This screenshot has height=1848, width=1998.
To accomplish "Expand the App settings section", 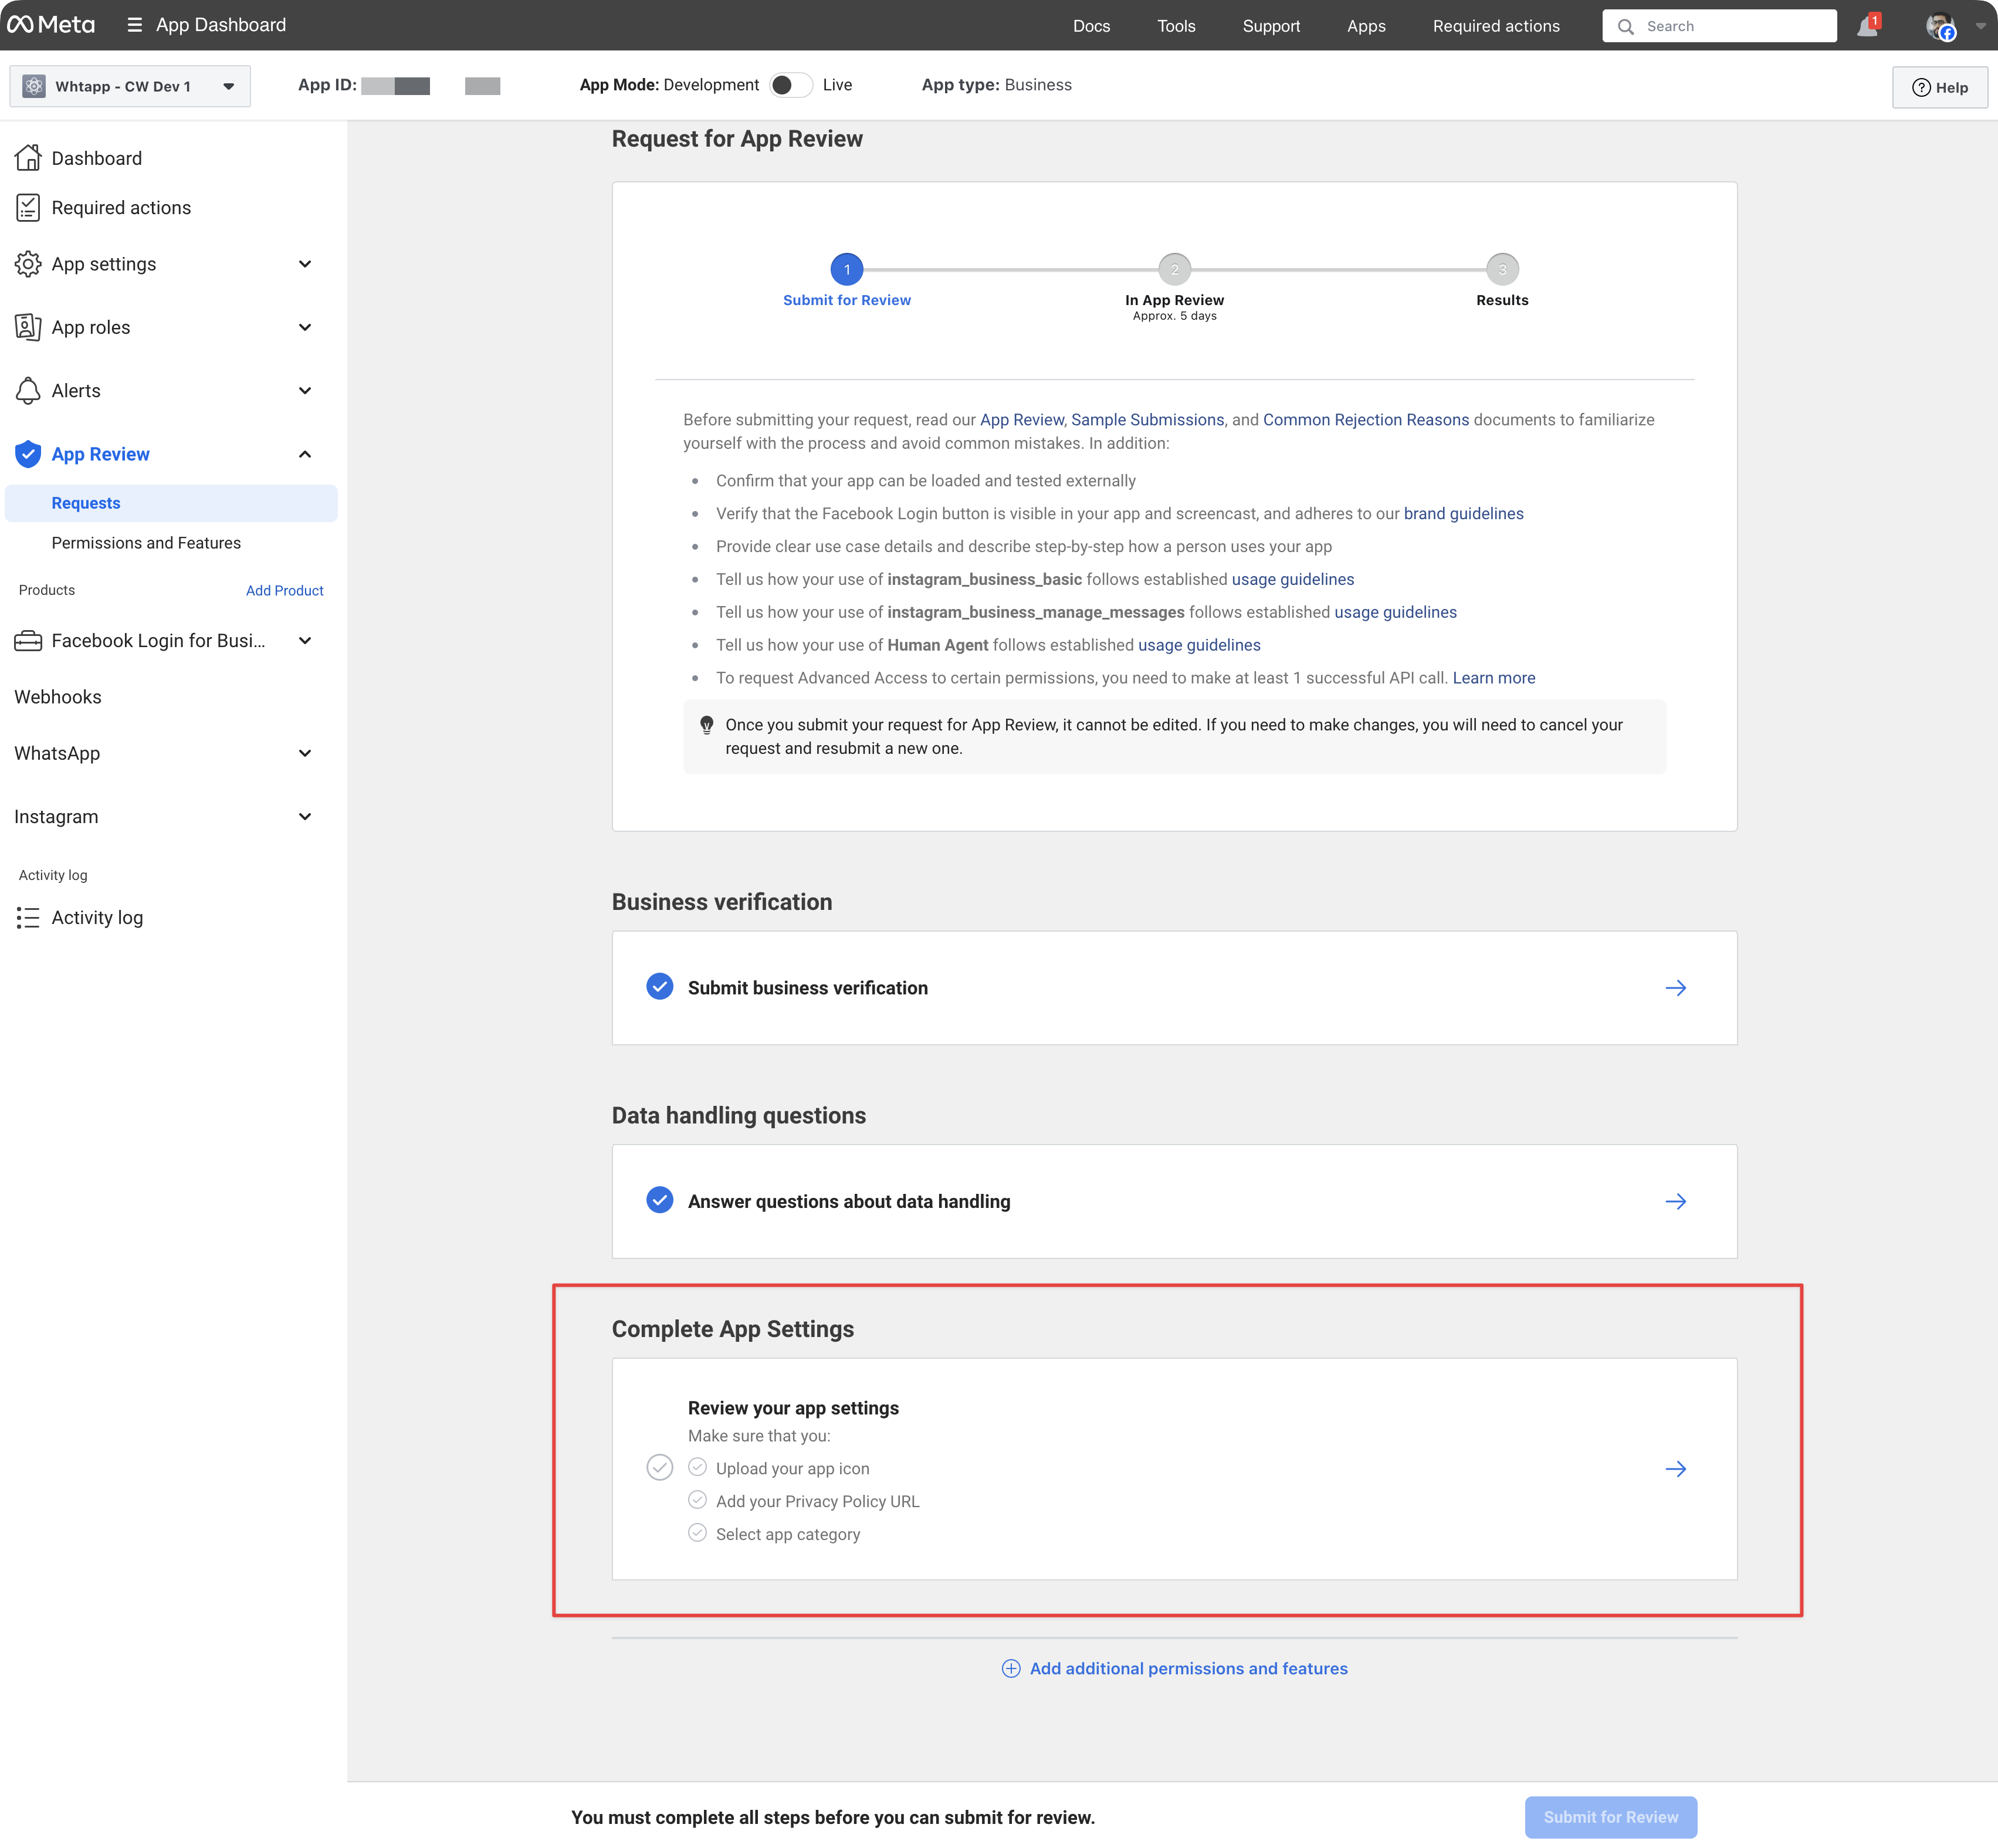I will 305,264.
